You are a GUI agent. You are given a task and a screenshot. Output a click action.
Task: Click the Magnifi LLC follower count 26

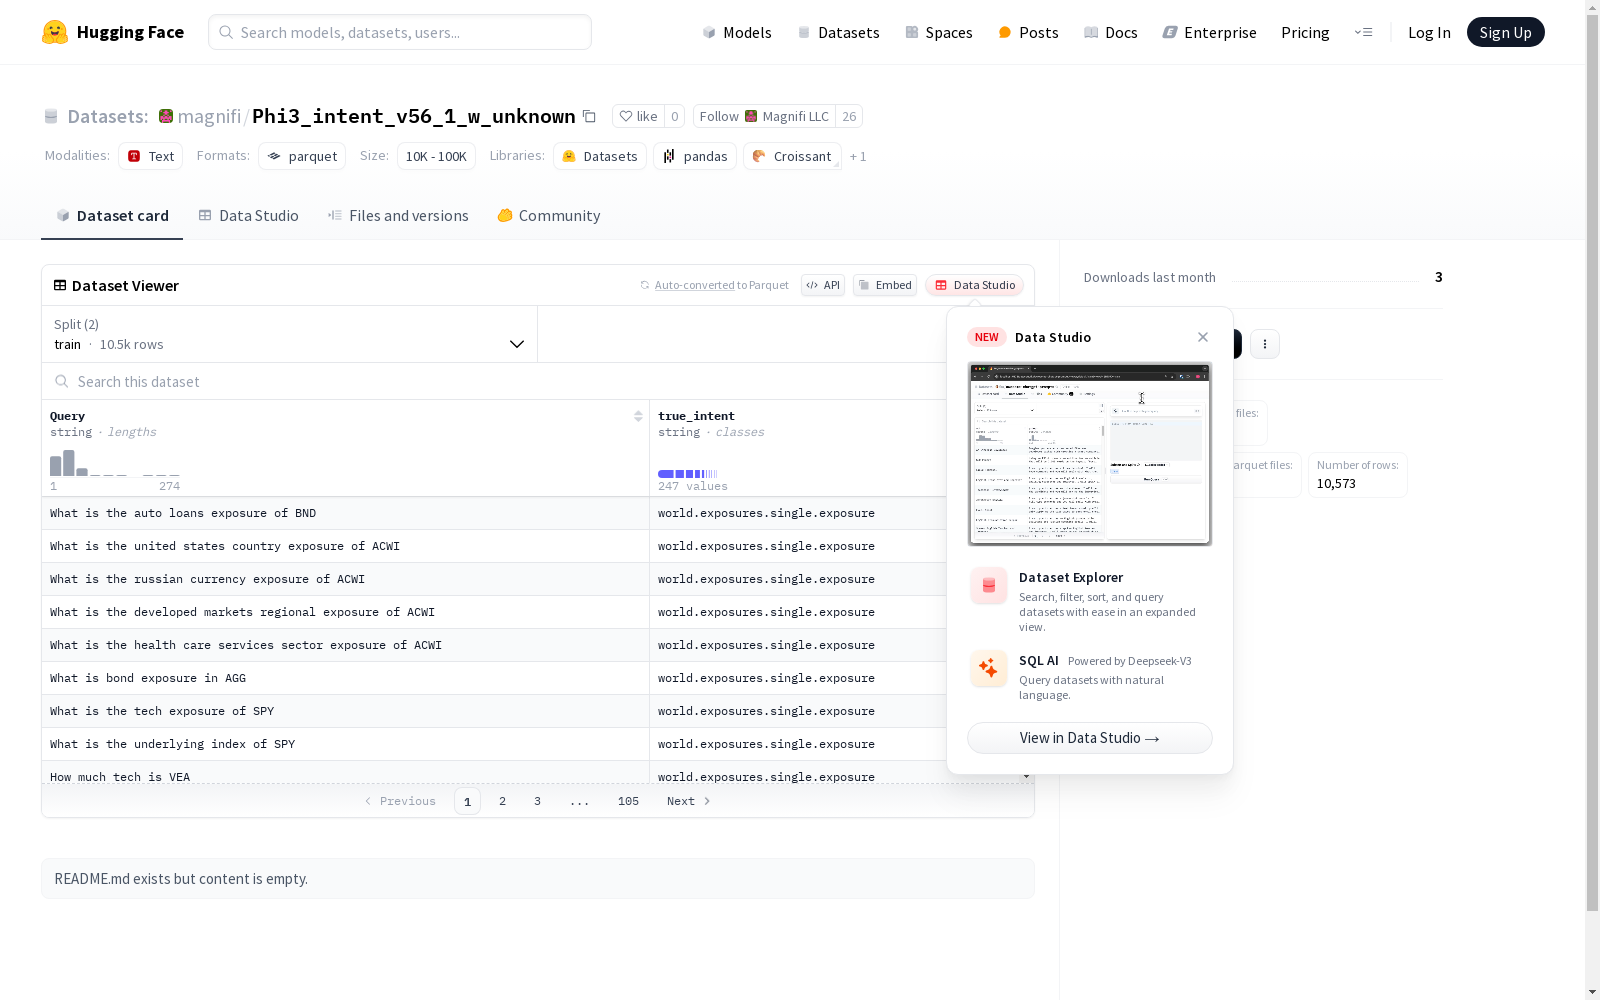[849, 117]
